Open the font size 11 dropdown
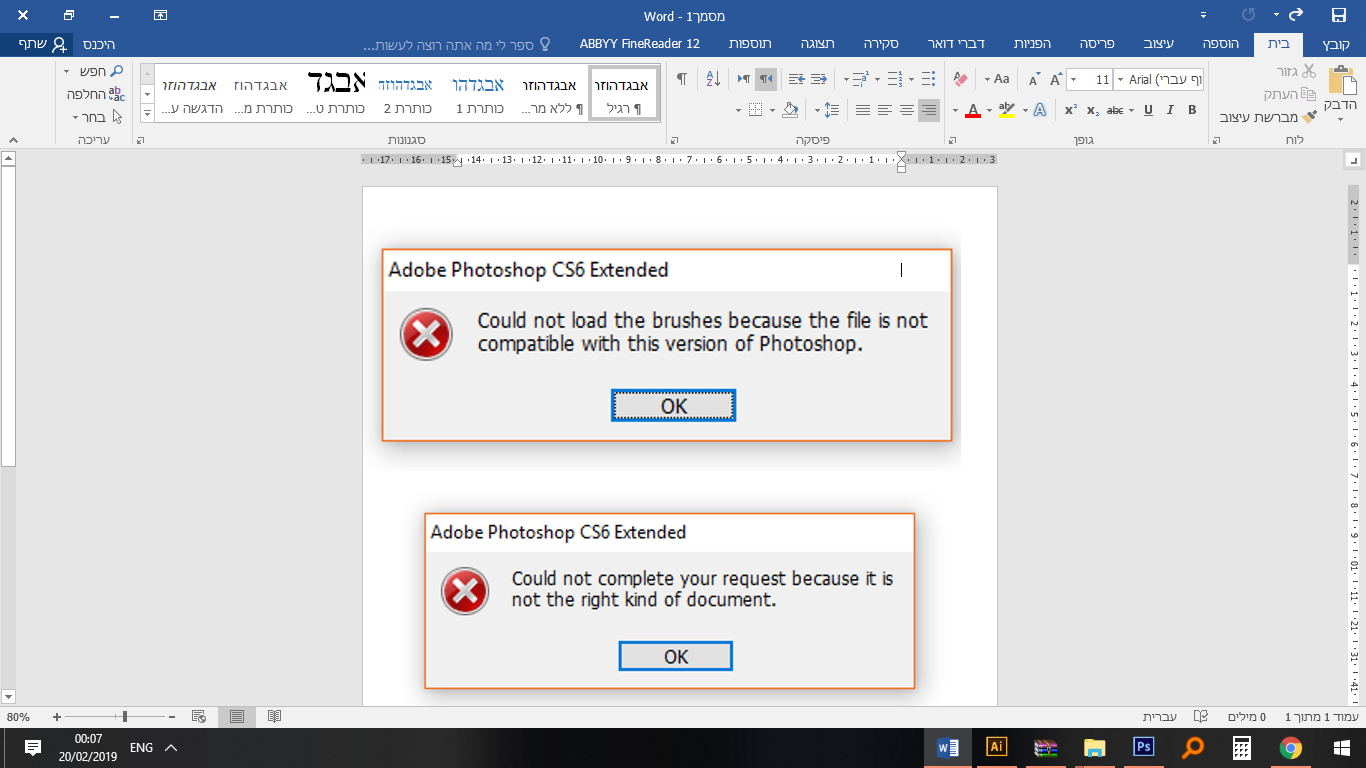 1074,80
